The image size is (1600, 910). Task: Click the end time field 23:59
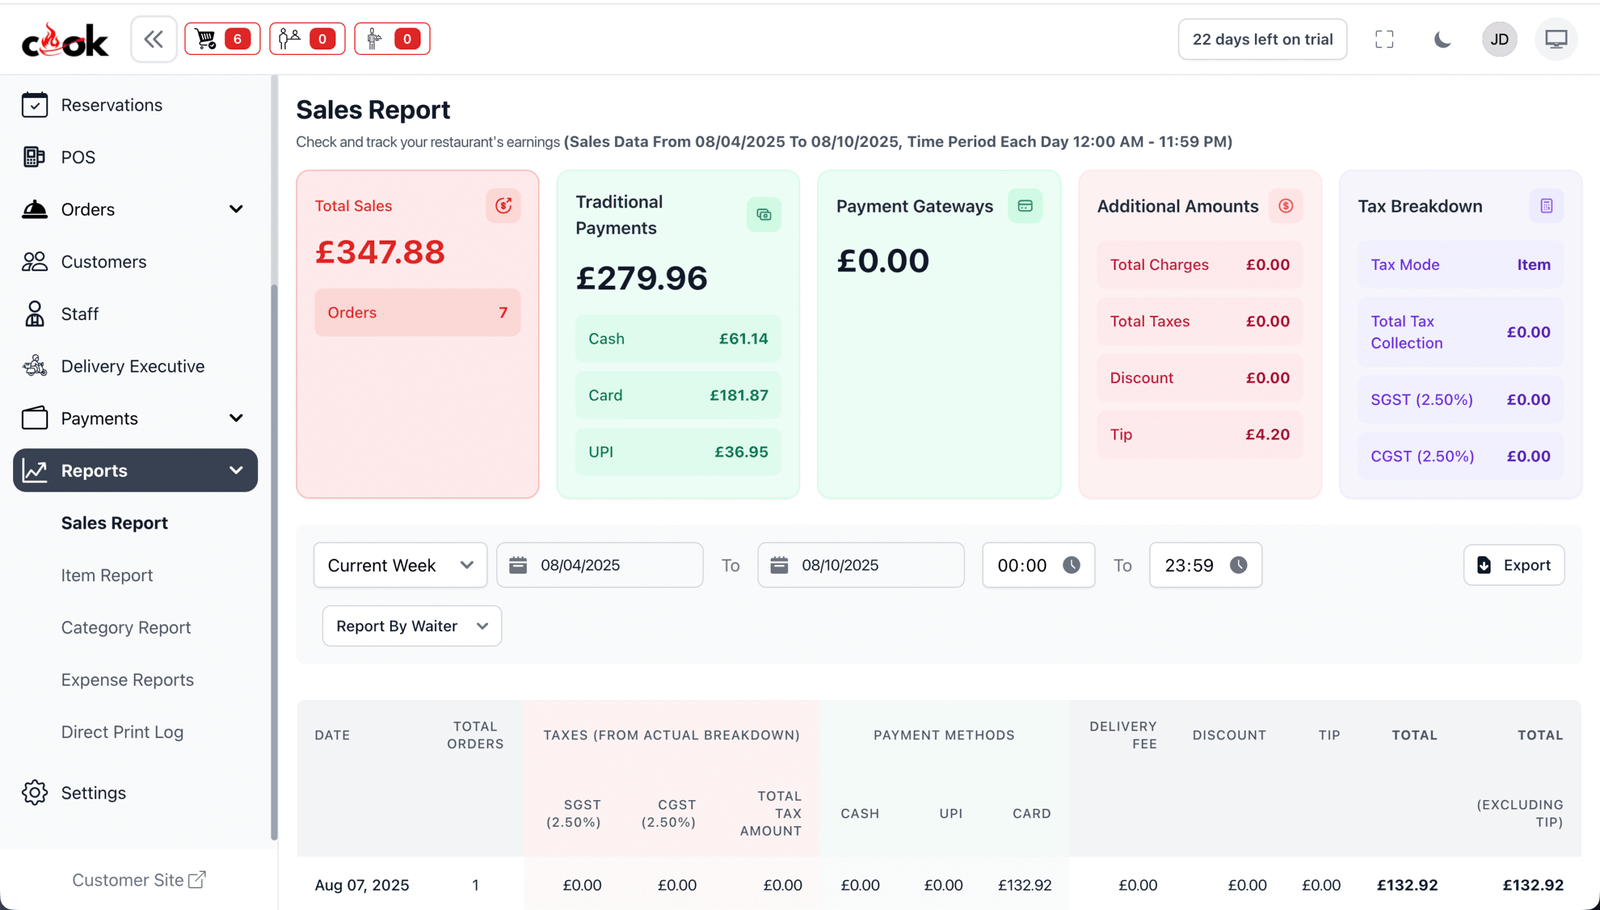pos(1205,565)
